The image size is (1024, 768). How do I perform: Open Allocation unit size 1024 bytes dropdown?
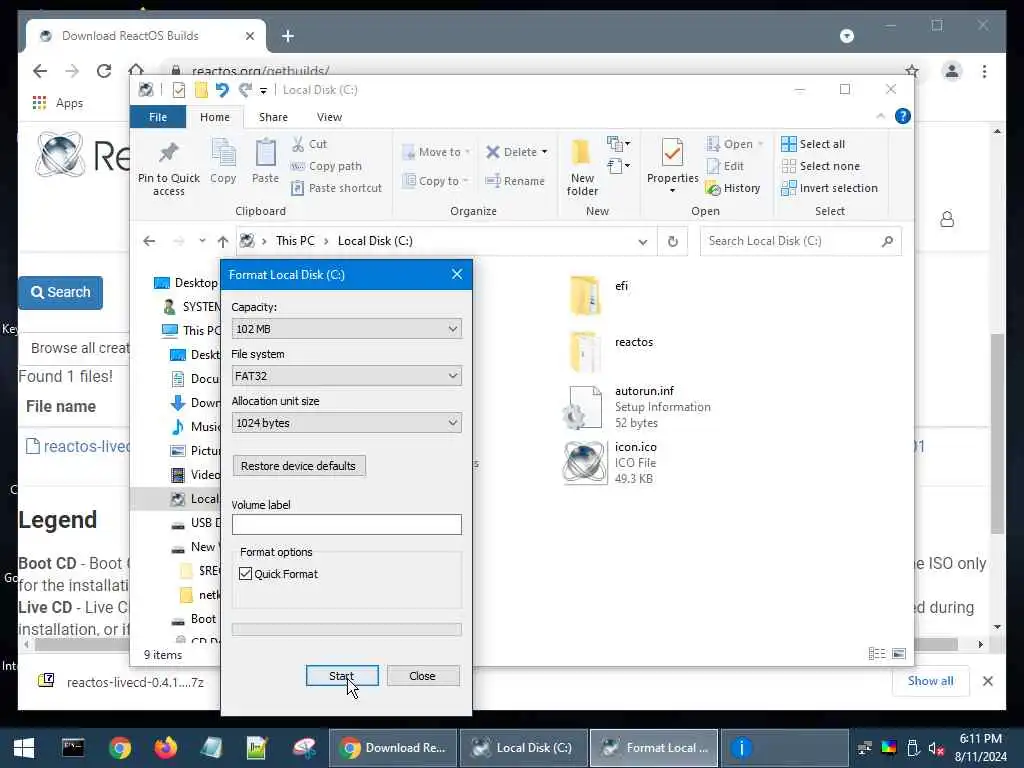tap(347, 423)
